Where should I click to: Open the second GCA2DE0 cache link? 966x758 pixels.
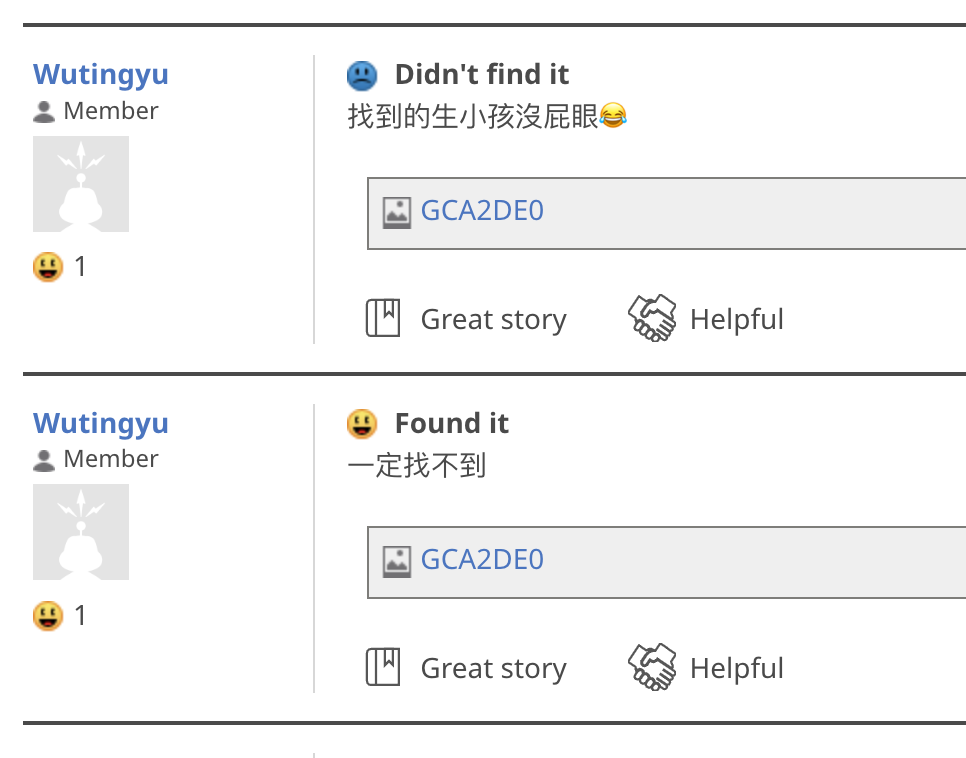point(481,559)
